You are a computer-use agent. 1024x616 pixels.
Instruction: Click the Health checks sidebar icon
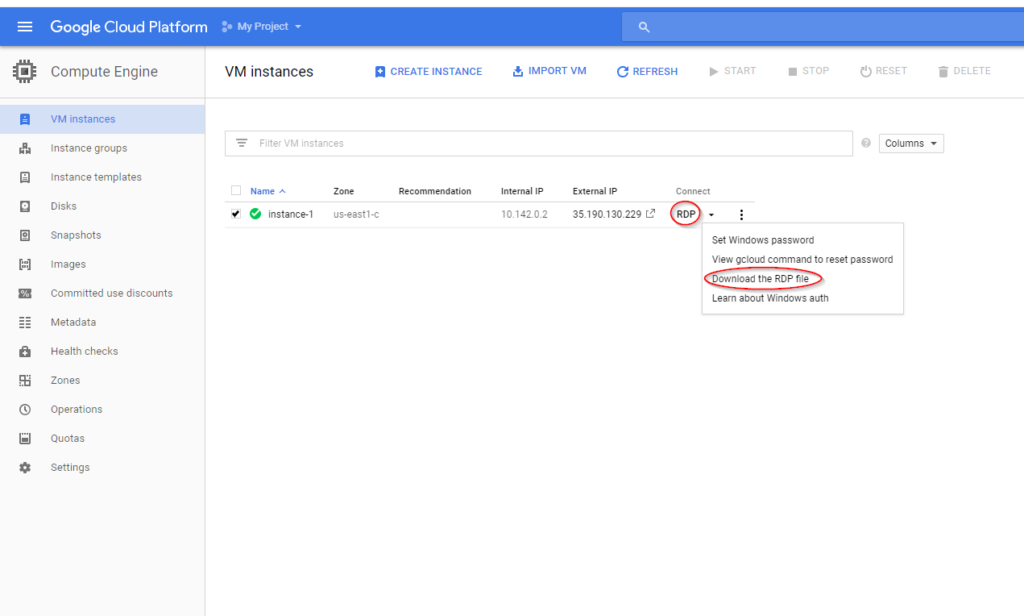pyautogui.click(x=25, y=351)
